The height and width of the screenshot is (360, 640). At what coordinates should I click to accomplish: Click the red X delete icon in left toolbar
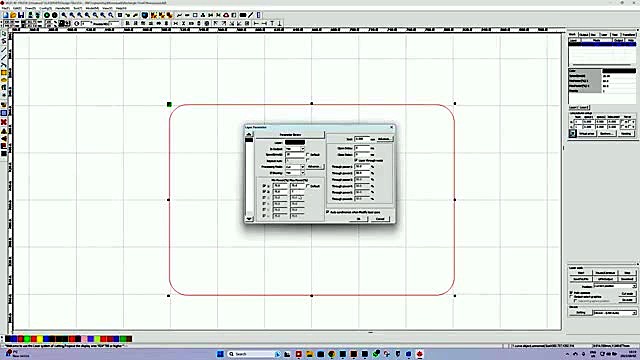coord(4,122)
